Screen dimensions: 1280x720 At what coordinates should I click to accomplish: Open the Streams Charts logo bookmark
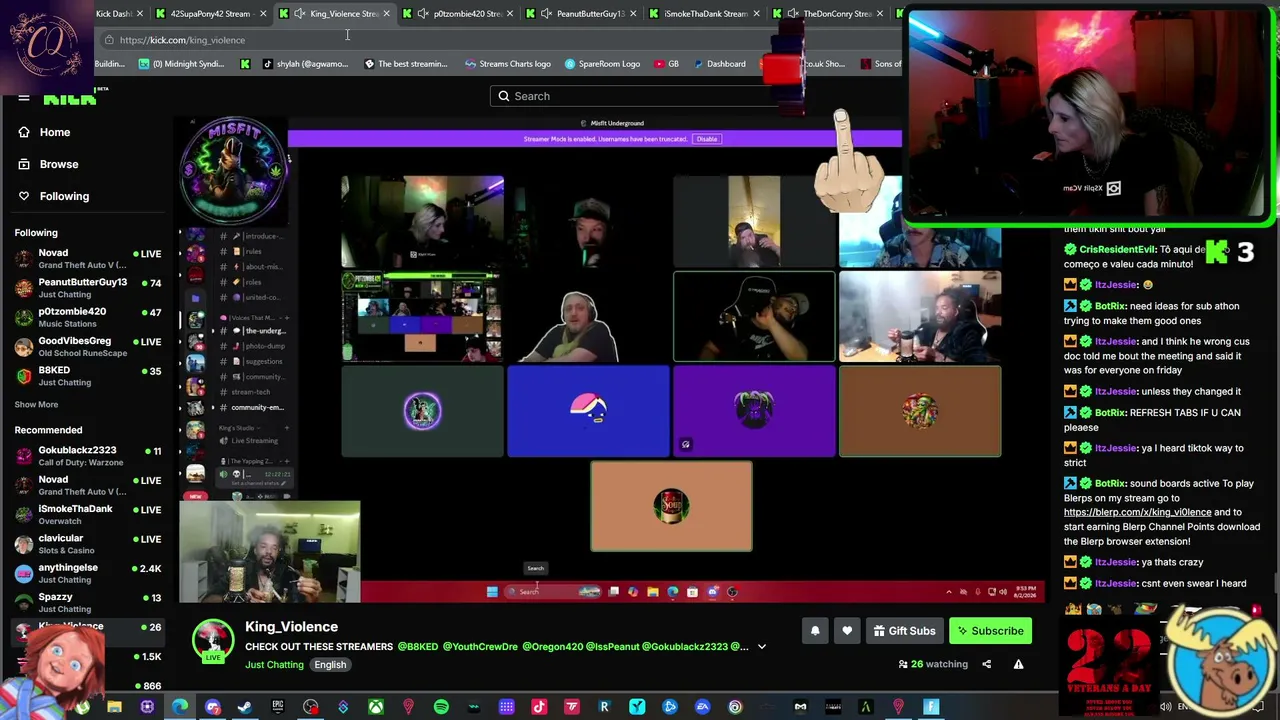click(x=507, y=64)
